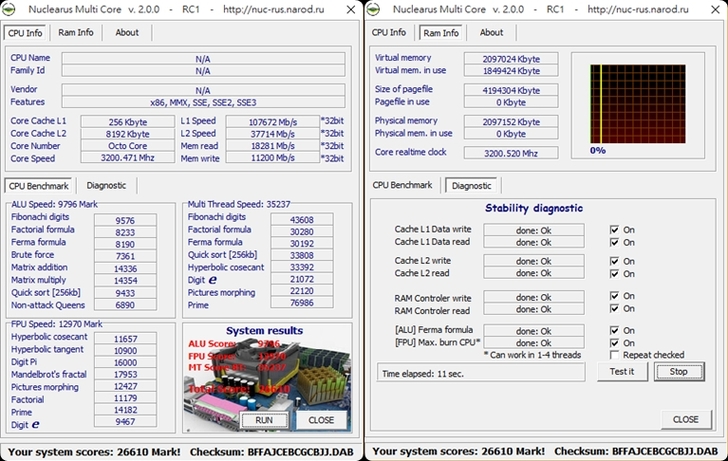Open the About tab in the left window
Image resolution: width=728 pixels, height=461 pixels.
coord(127,32)
